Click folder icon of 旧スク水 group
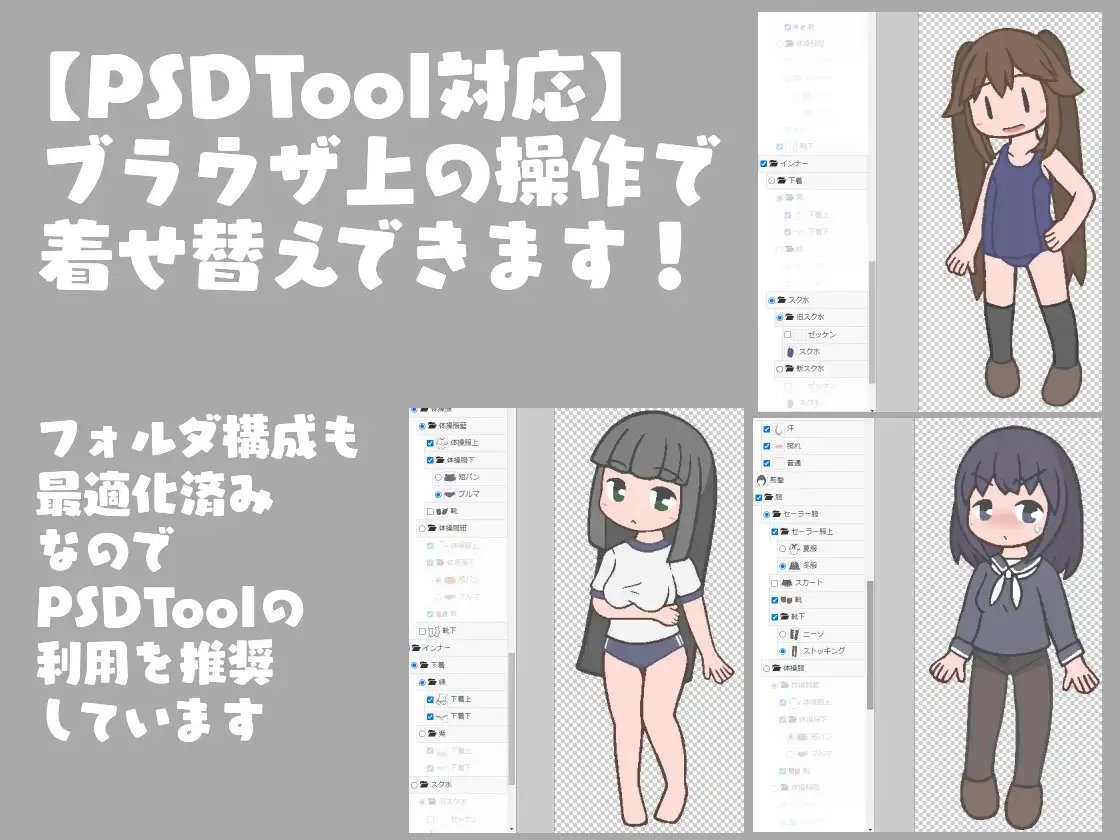 [x=789, y=317]
